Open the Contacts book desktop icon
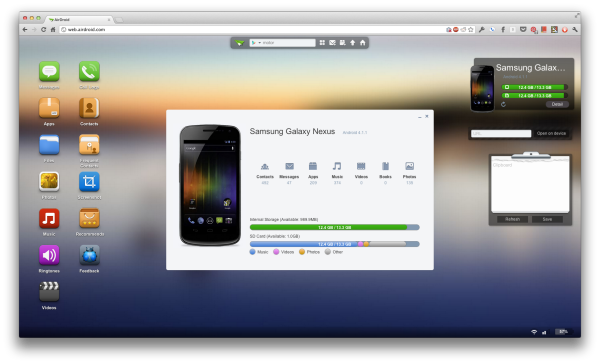This screenshot has width=600, height=364. [x=89, y=108]
